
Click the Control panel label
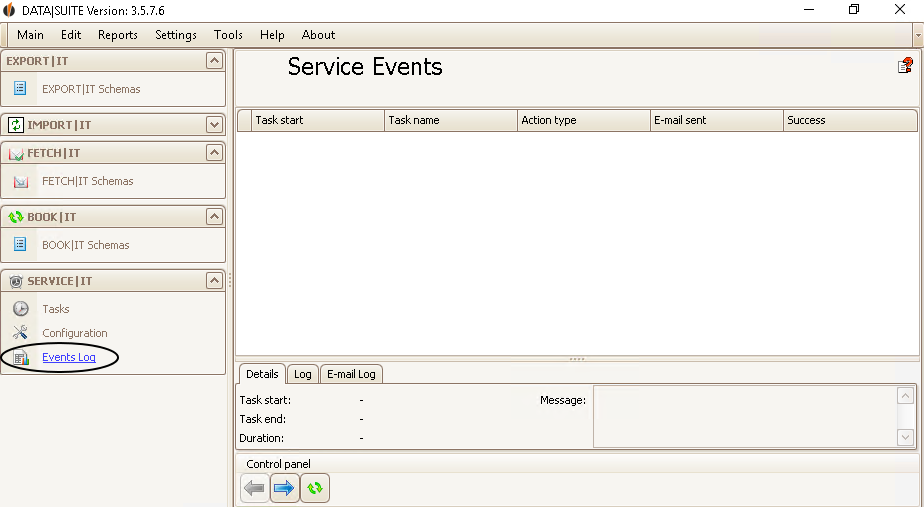(x=278, y=464)
